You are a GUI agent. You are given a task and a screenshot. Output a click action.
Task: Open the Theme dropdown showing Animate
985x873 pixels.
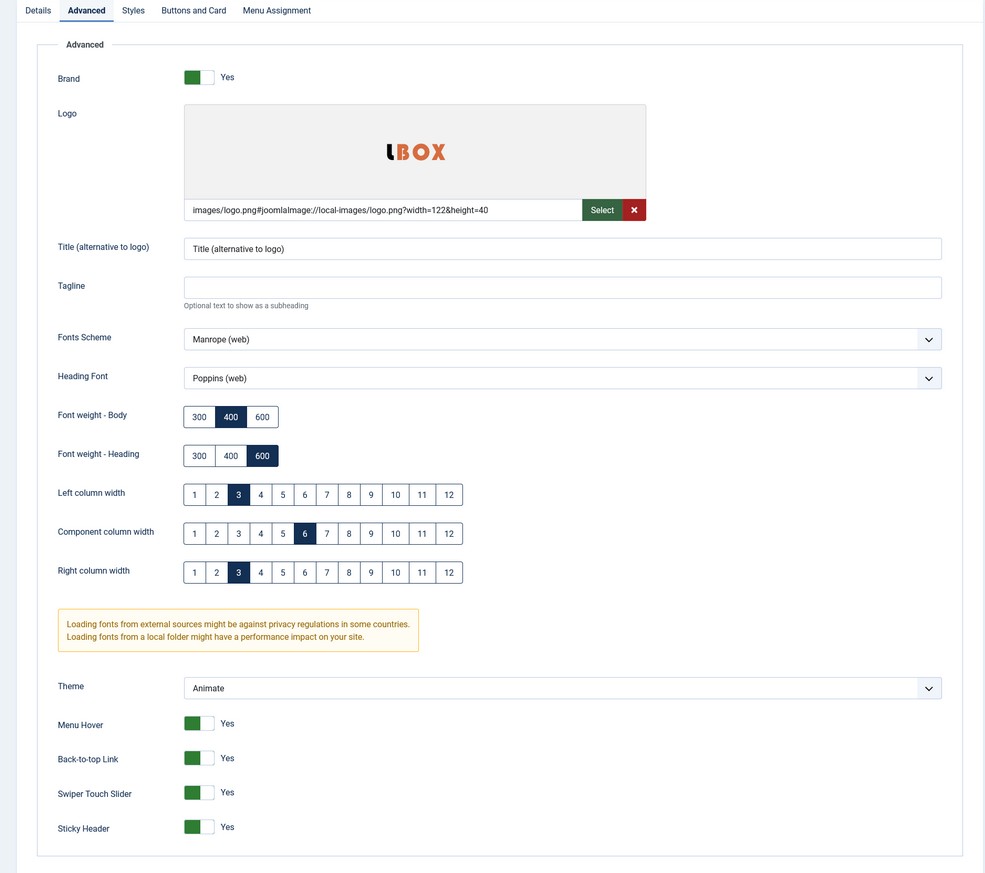(562, 689)
